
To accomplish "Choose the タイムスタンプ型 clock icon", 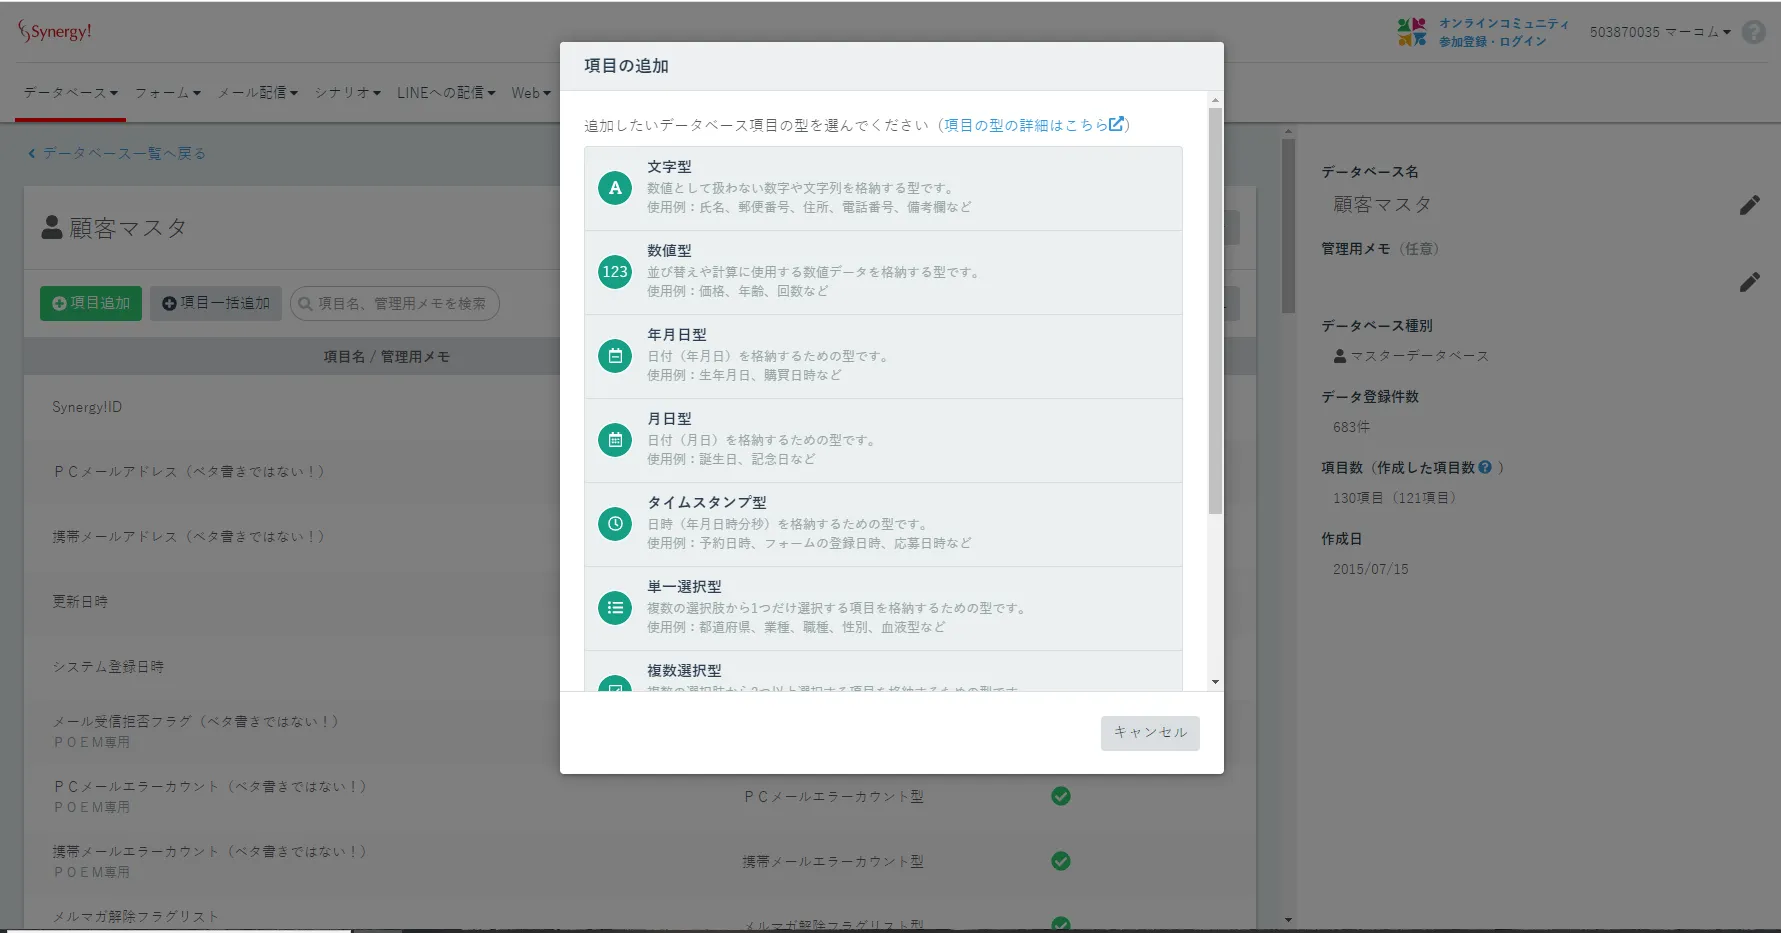I will pyautogui.click(x=615, y=524).
